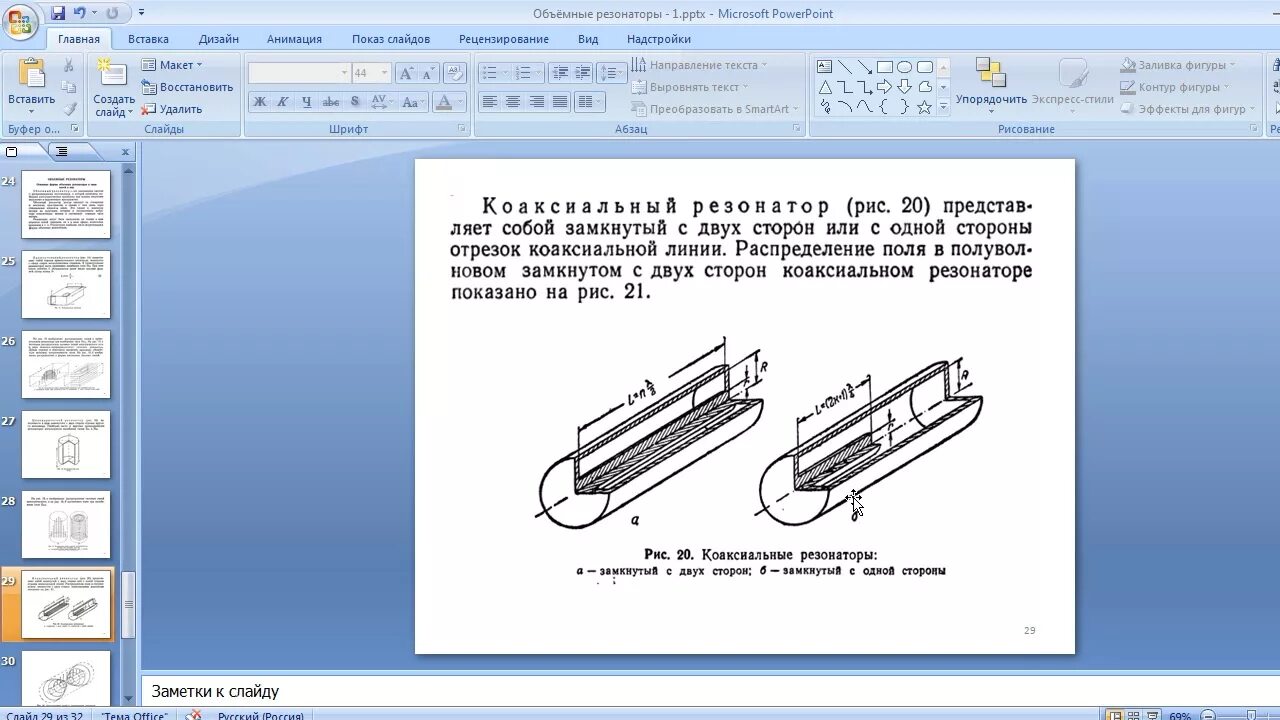
Task: Toggle underline (Ч) formatting
Action: point(306,102)
